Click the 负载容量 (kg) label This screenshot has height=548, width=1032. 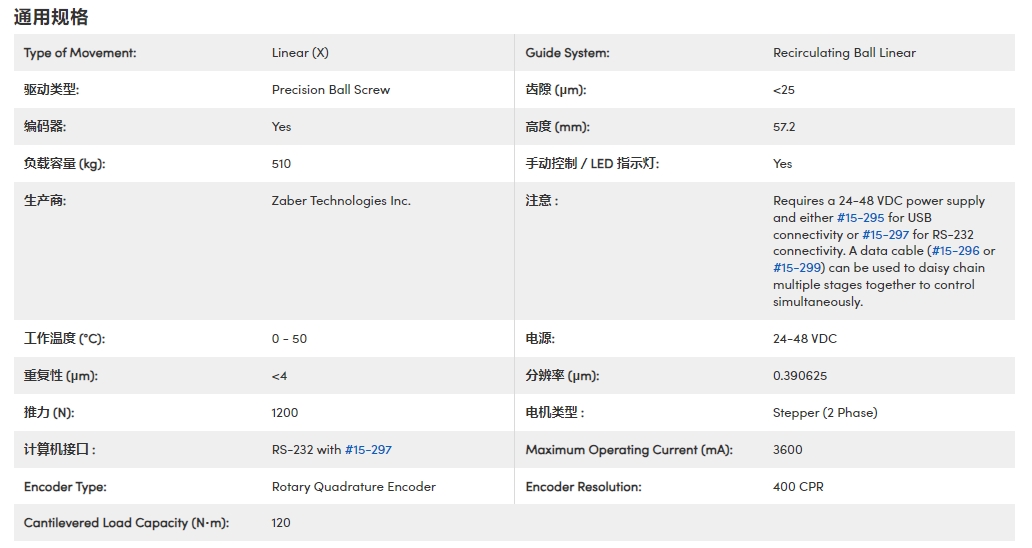(64, 164)
